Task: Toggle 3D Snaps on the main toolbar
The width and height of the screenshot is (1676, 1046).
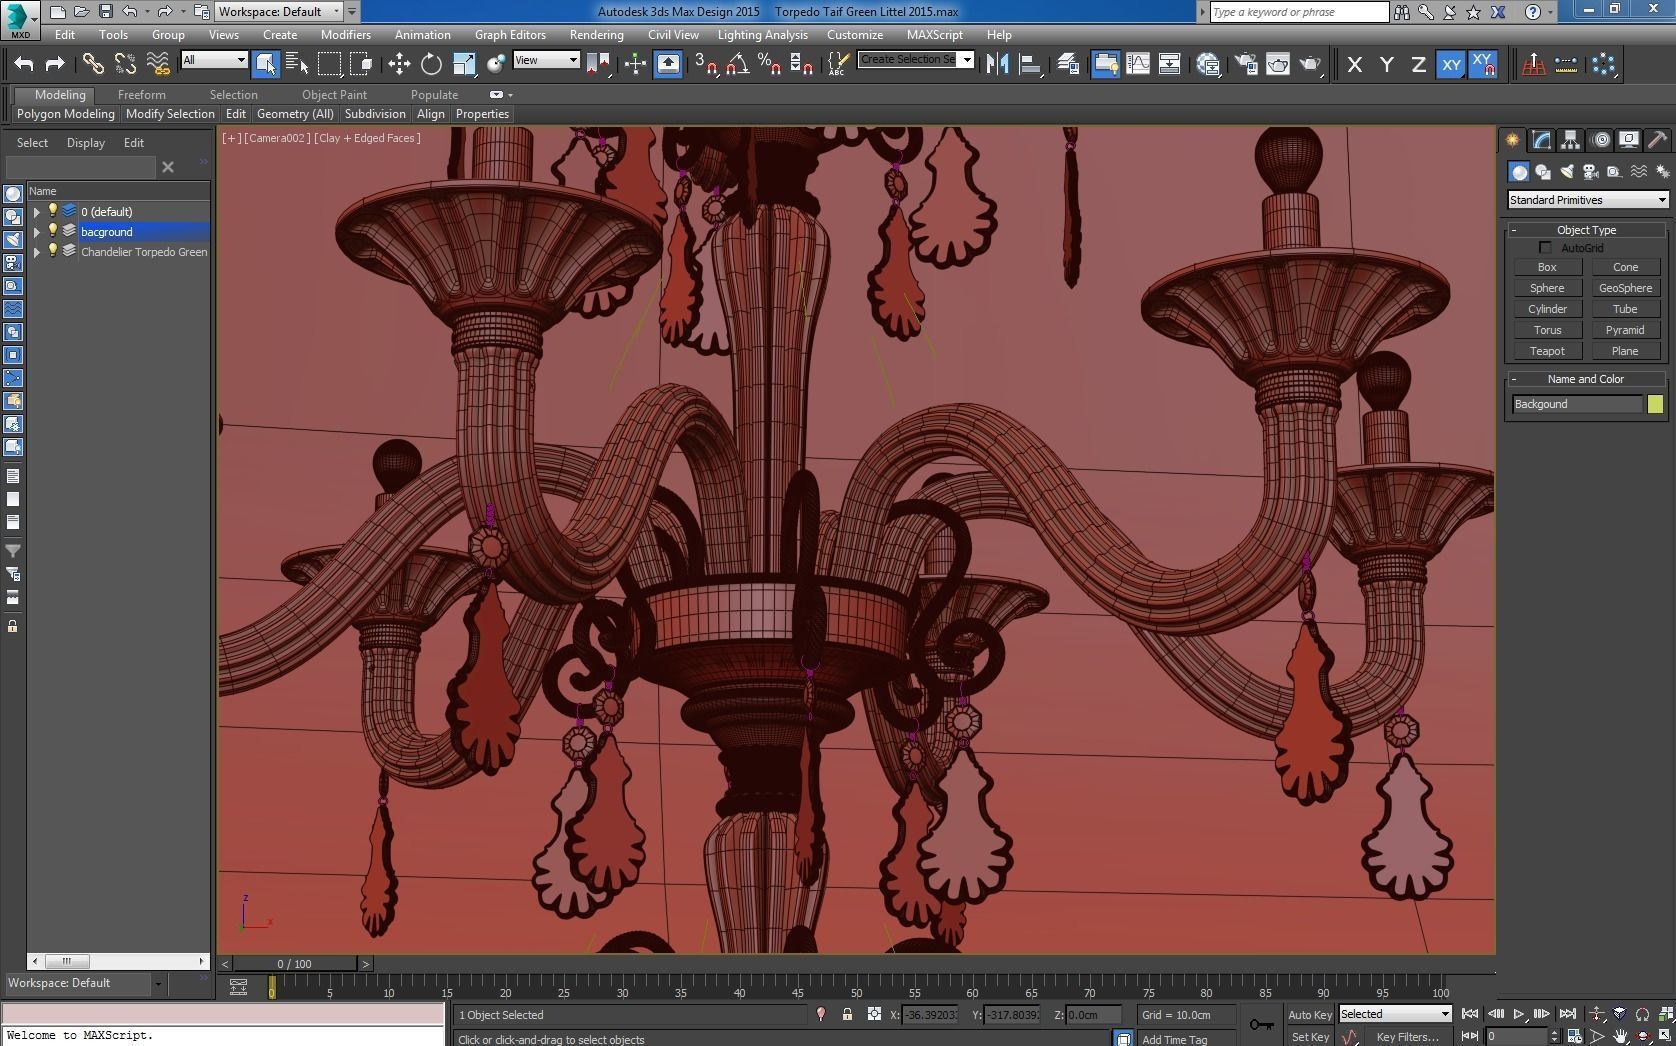Action: pos(706,64)
